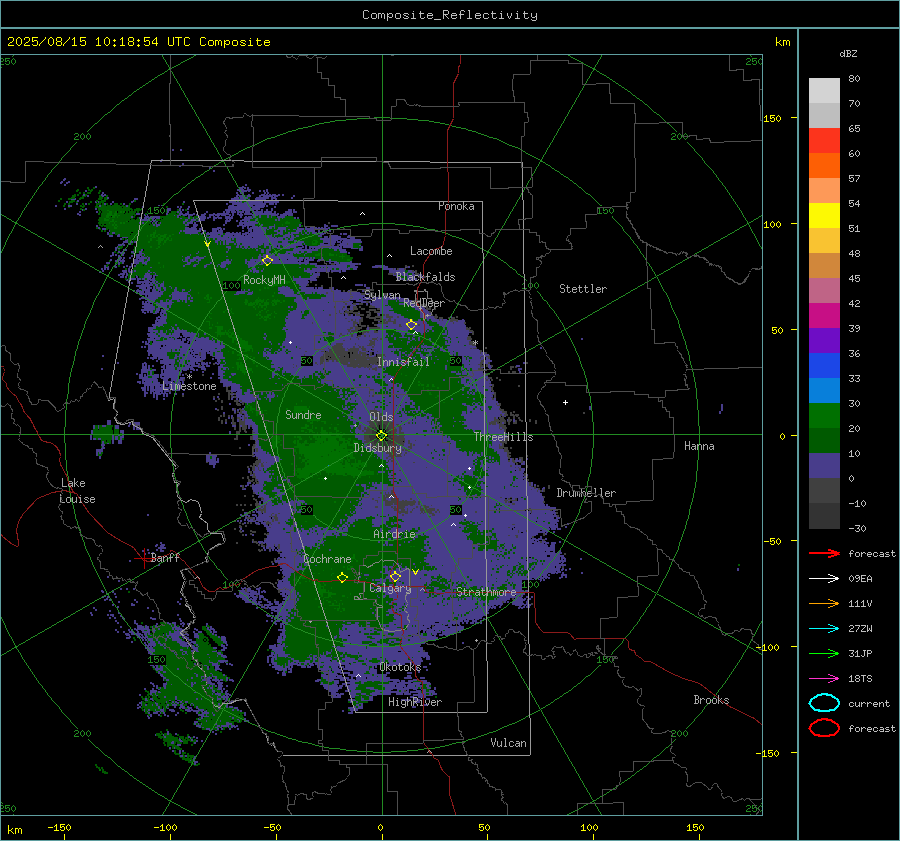
Task: Select the green 31JP arrow symbol
Action: (x=824, y=653)
